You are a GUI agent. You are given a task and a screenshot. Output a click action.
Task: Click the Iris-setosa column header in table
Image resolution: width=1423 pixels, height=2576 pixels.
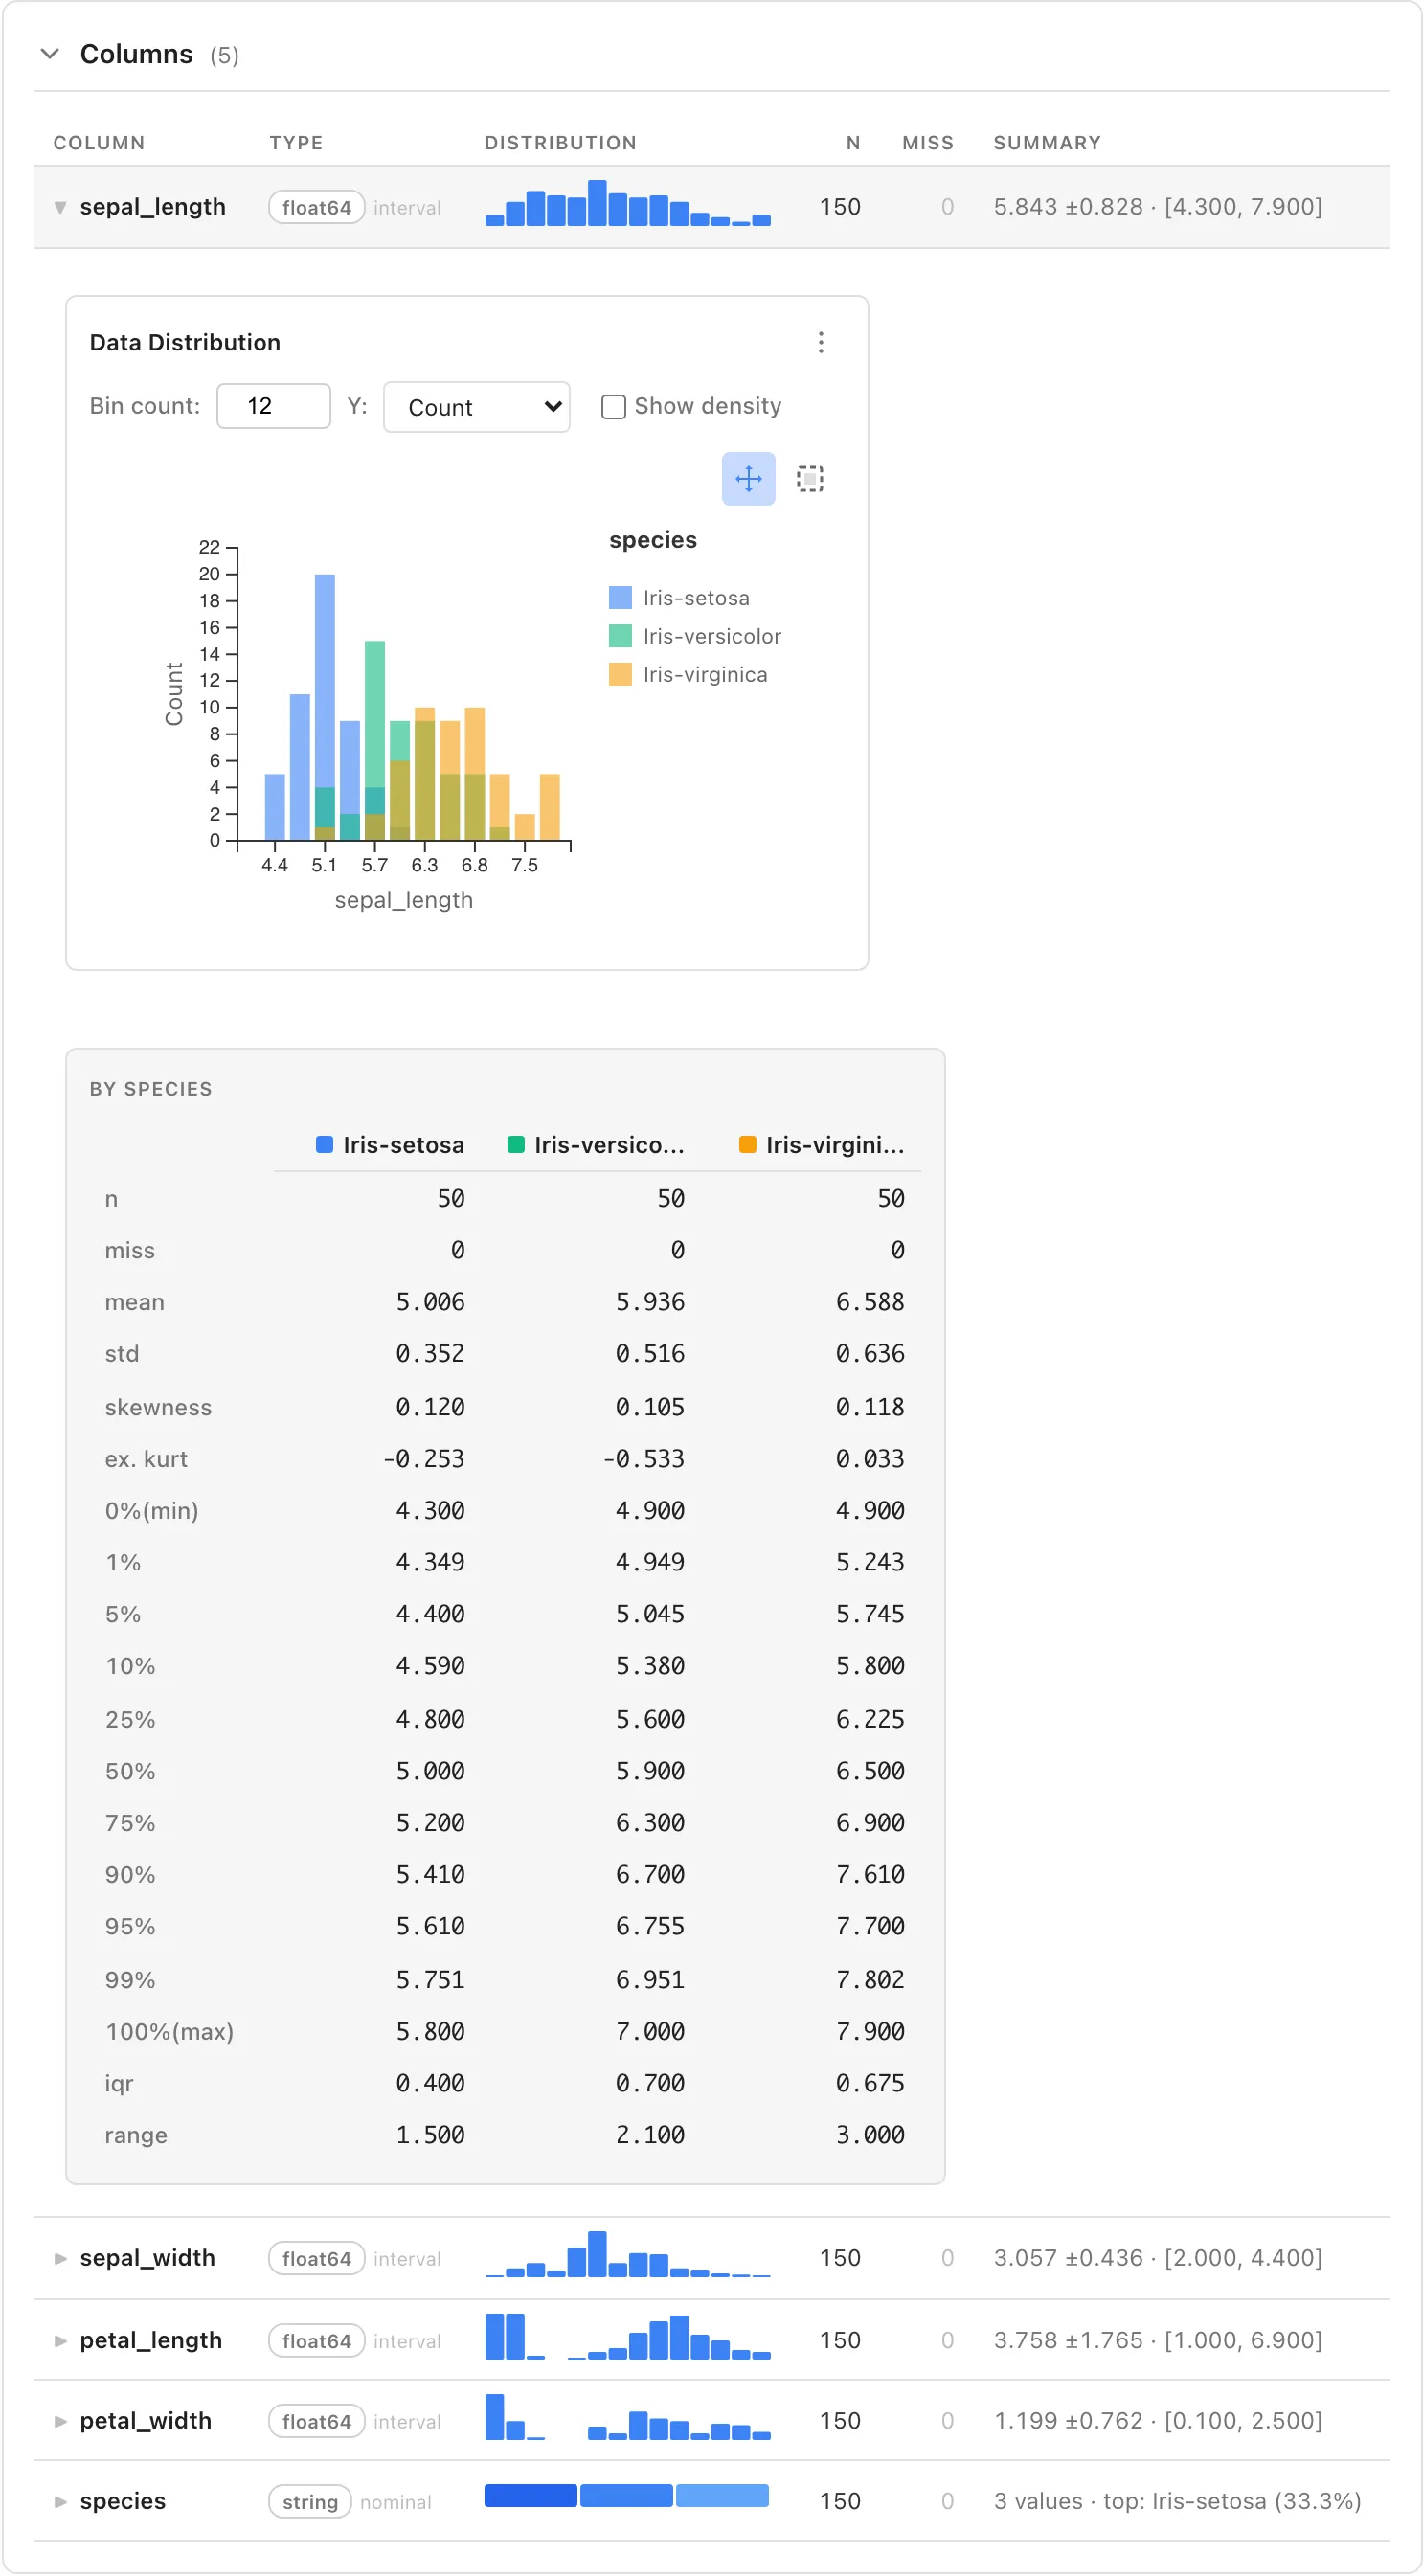pyautogui.click(x=390, y=1145)
